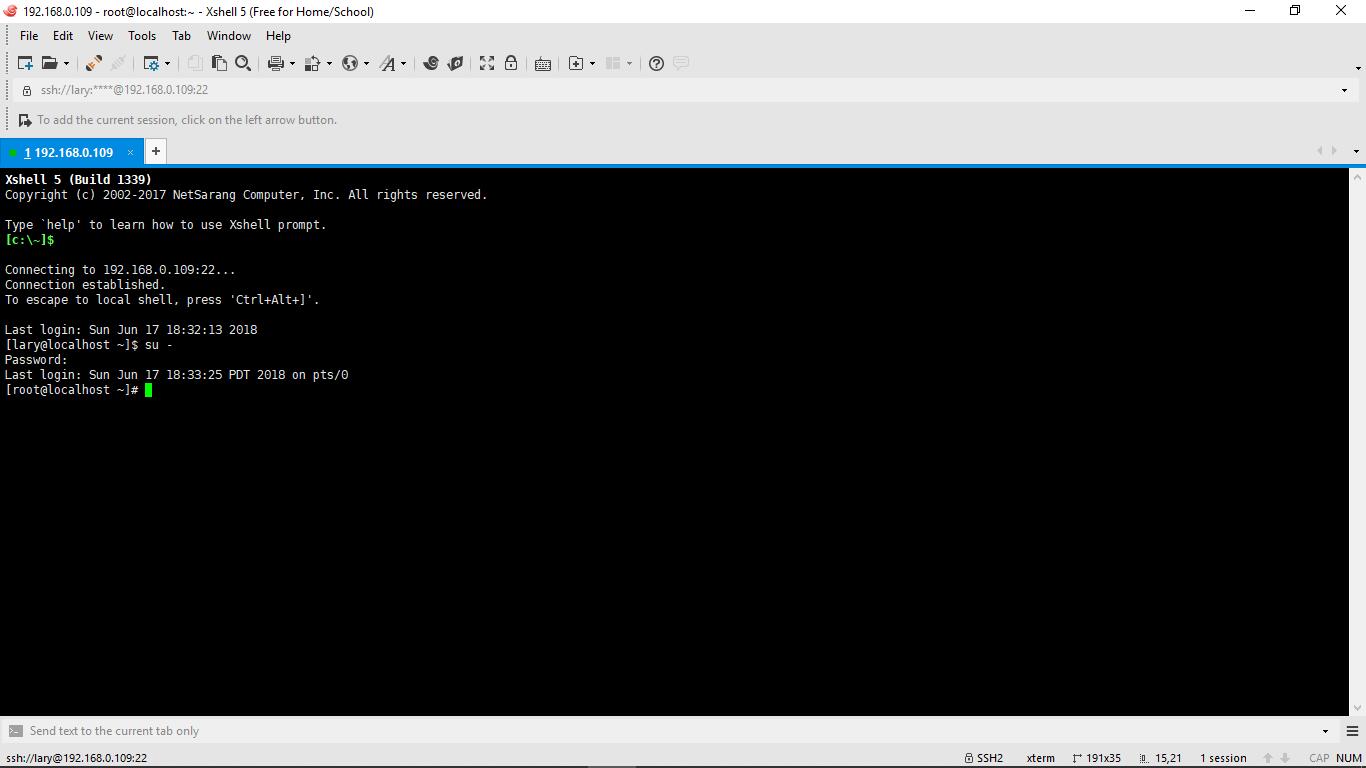
Task: Expand the Font dropdown arrow
Action: (403, 63)
